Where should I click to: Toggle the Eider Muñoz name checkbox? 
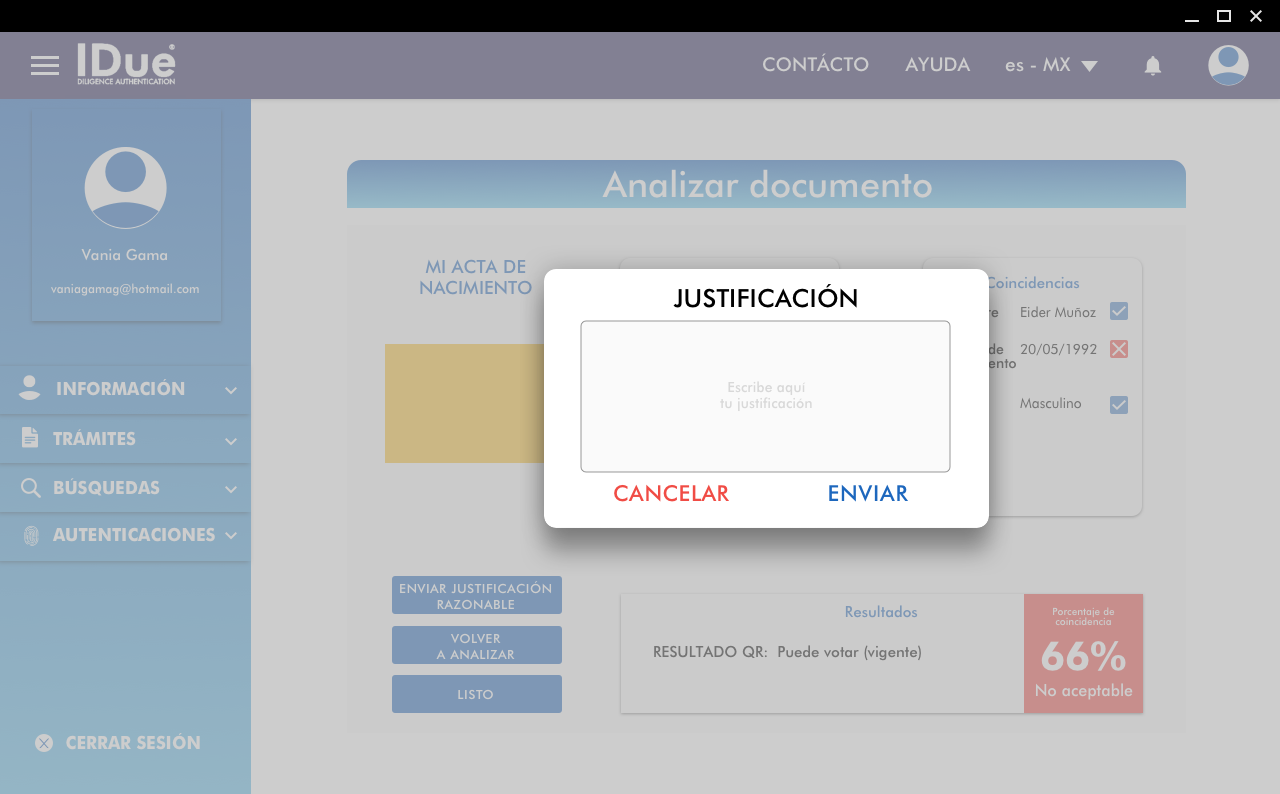coord(1119,312)
